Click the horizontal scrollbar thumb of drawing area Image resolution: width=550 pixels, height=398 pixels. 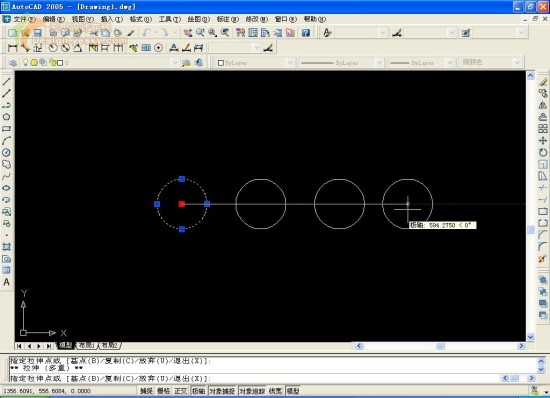pos(441,346)
